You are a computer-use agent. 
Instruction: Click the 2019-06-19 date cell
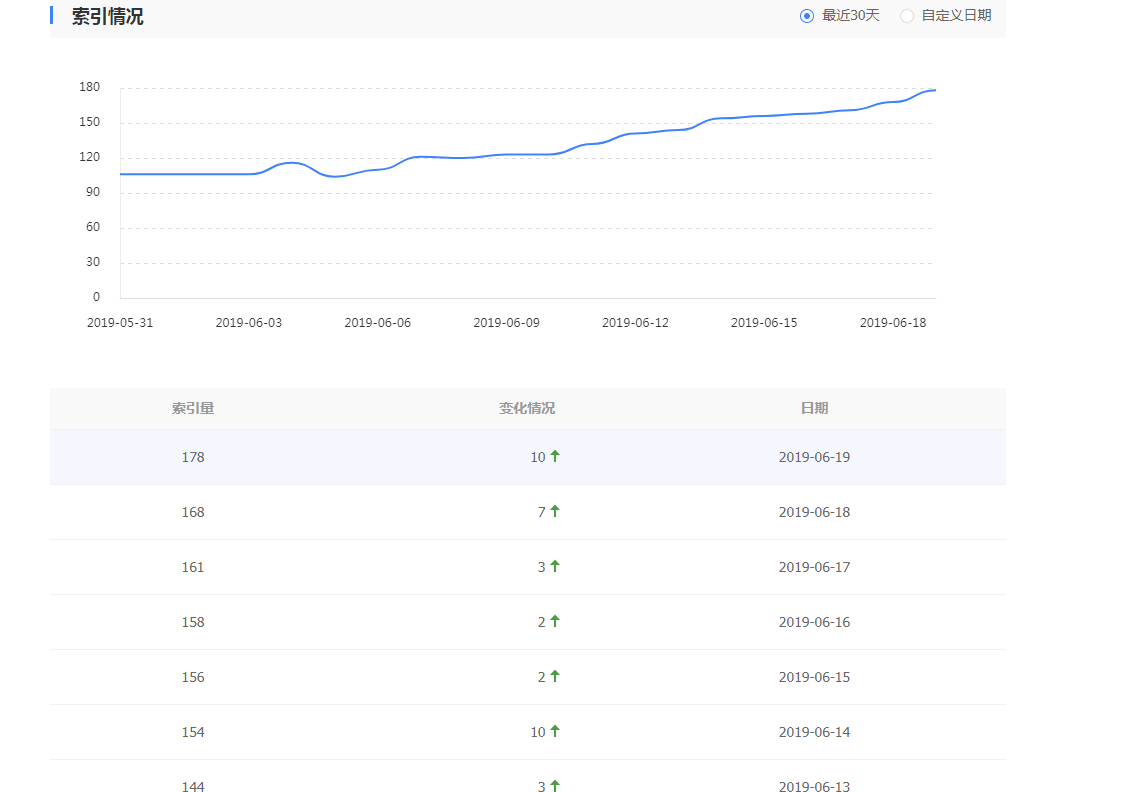click(x=814, y=457)
